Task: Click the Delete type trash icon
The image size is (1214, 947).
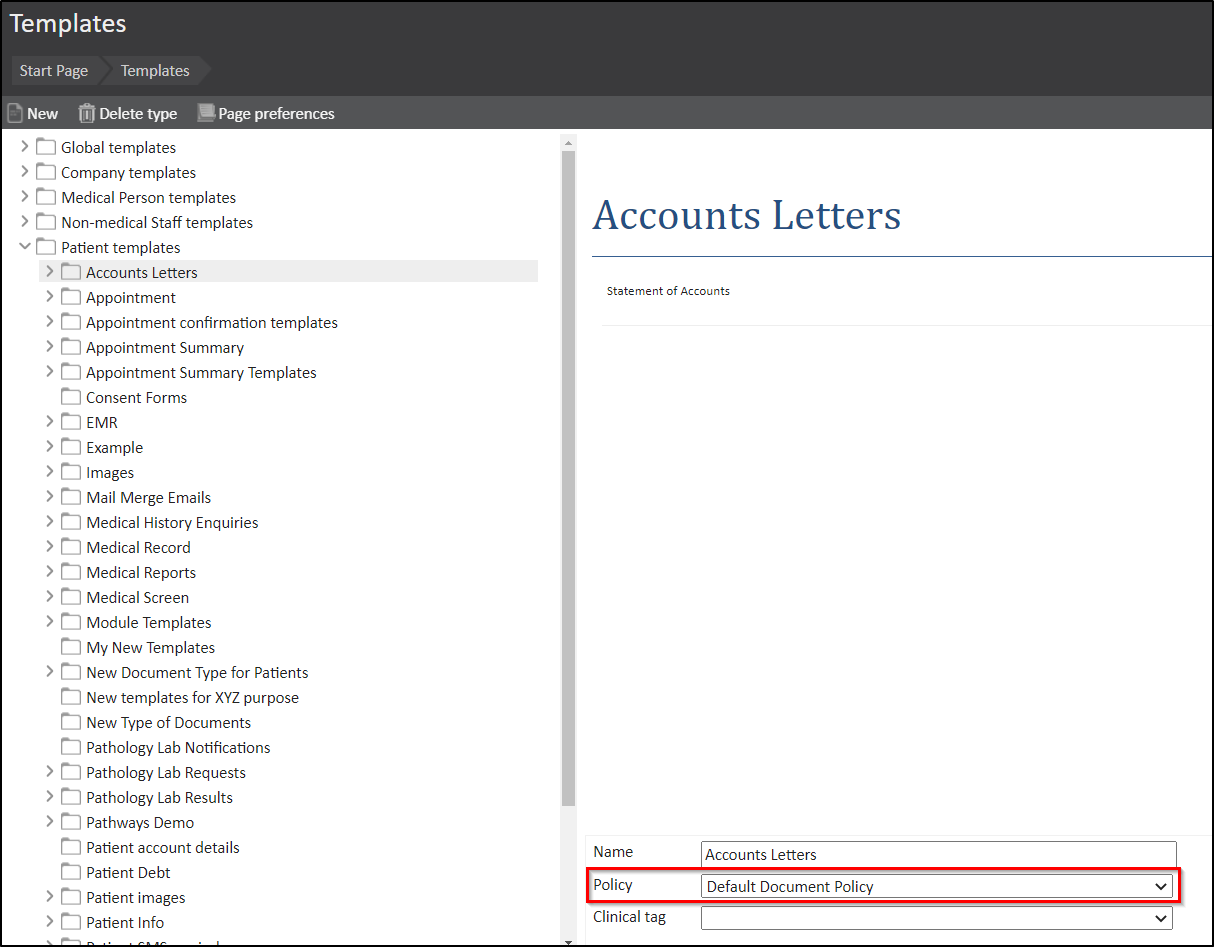Action: point(87,113)
